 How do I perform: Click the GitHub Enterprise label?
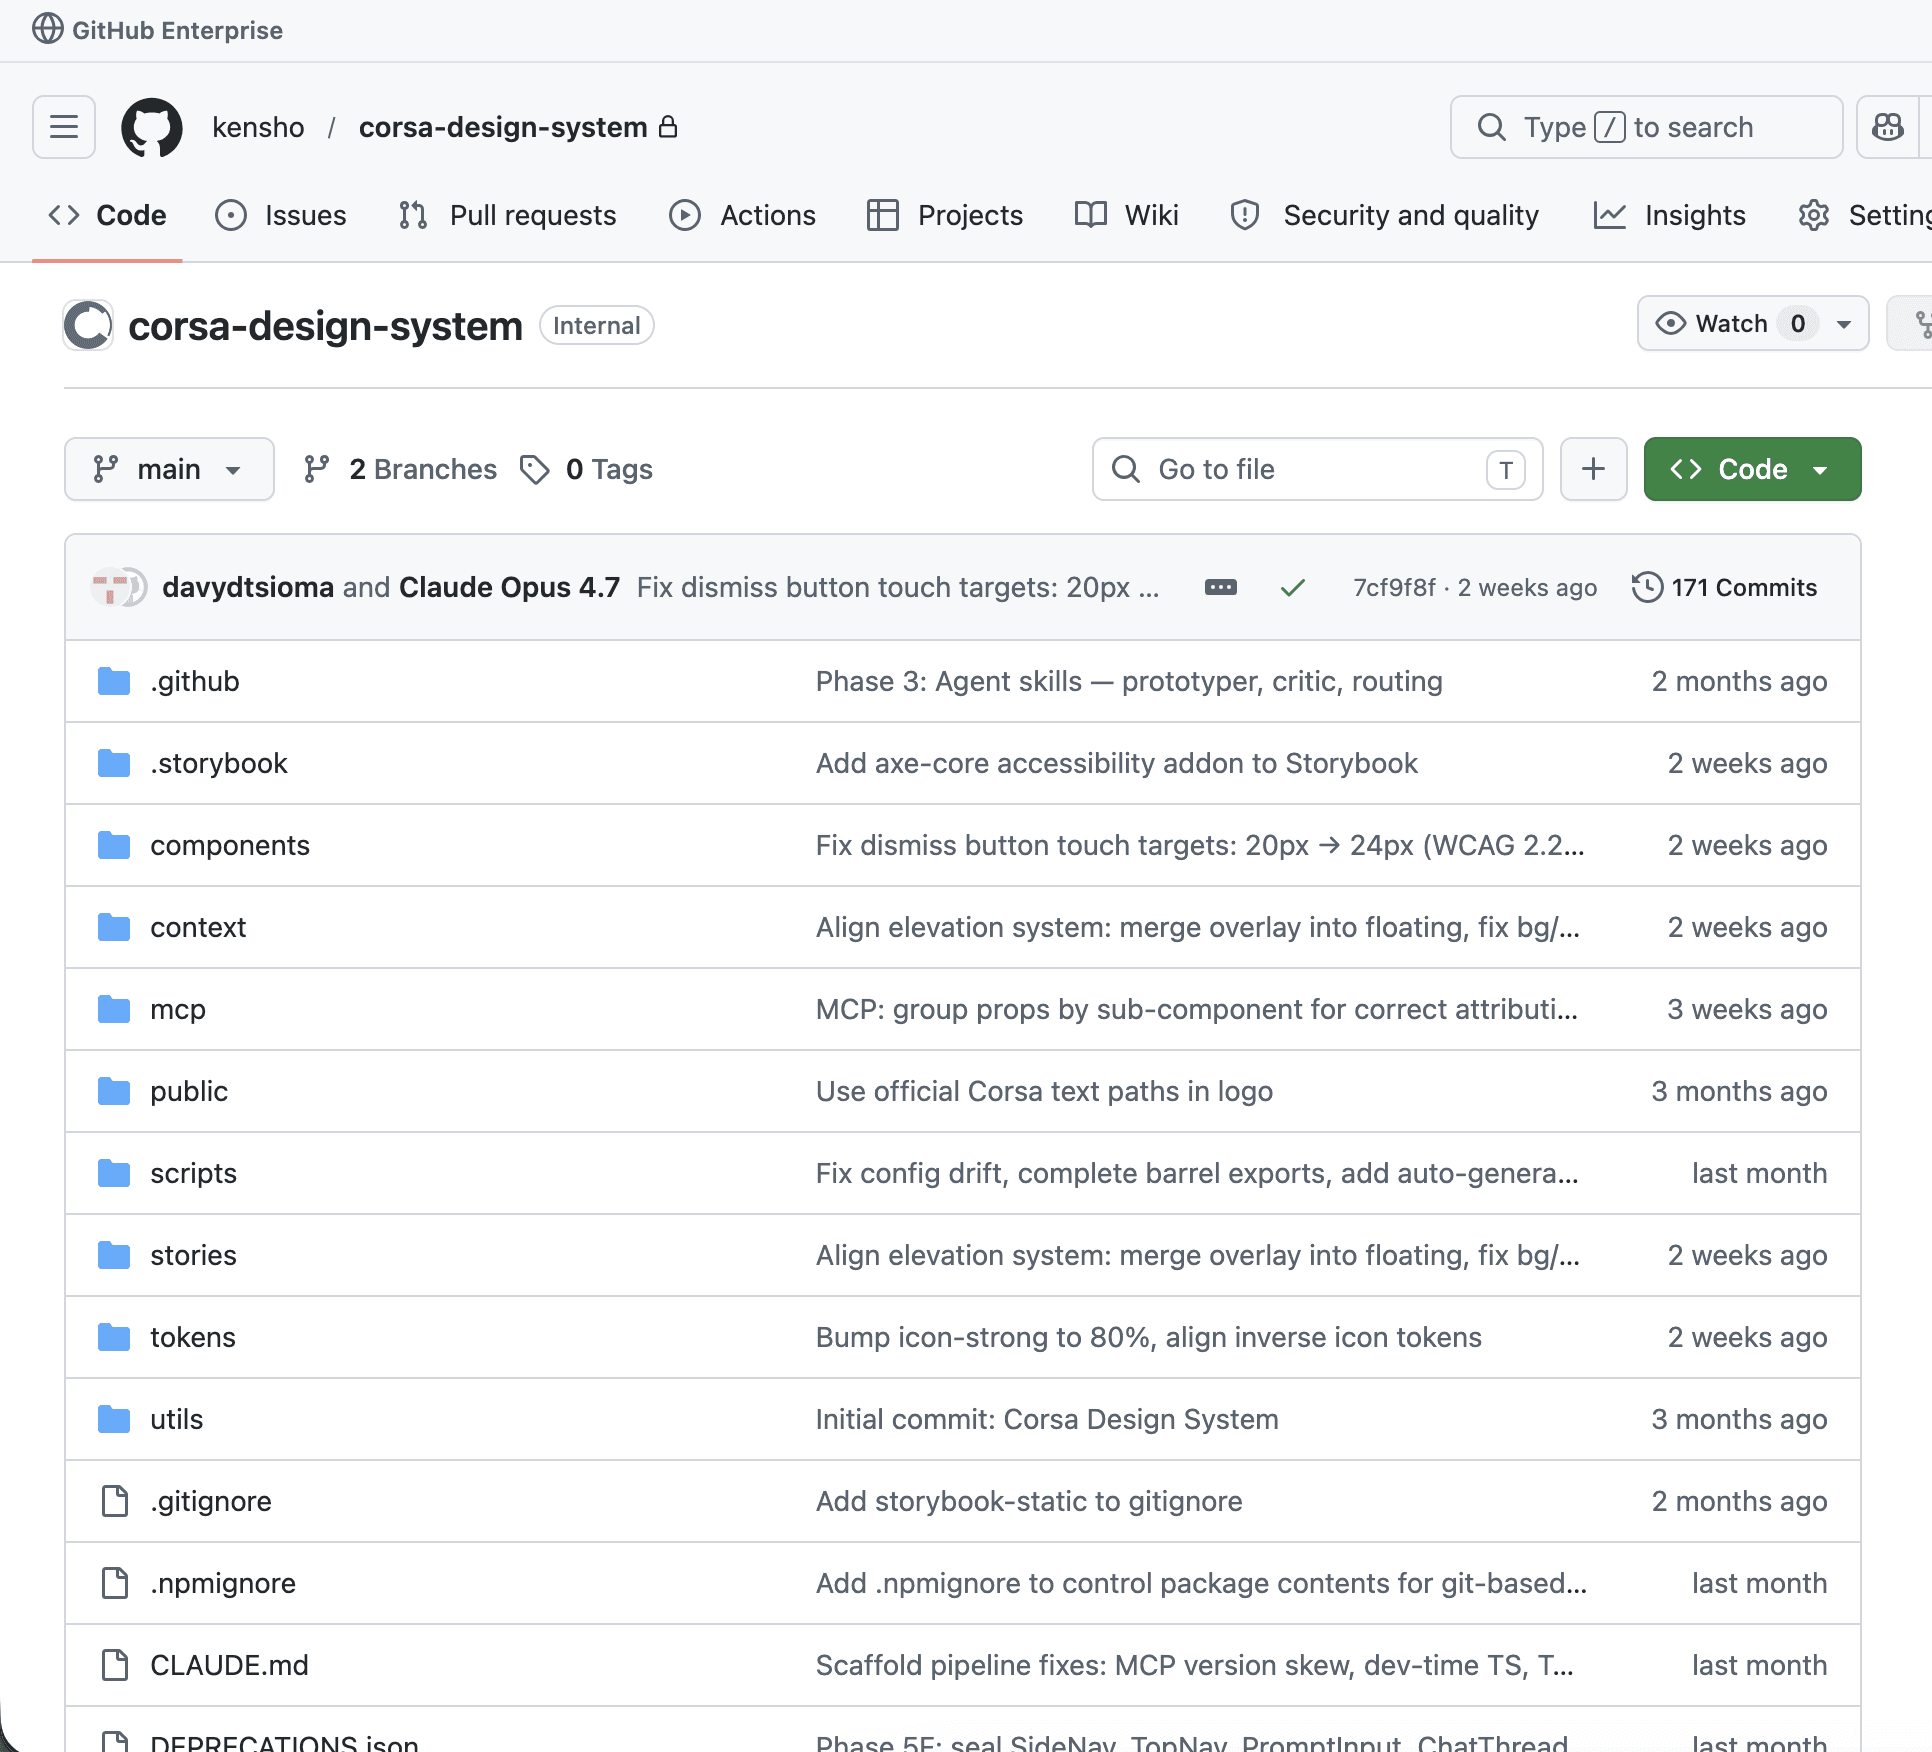tap(177, 30)
